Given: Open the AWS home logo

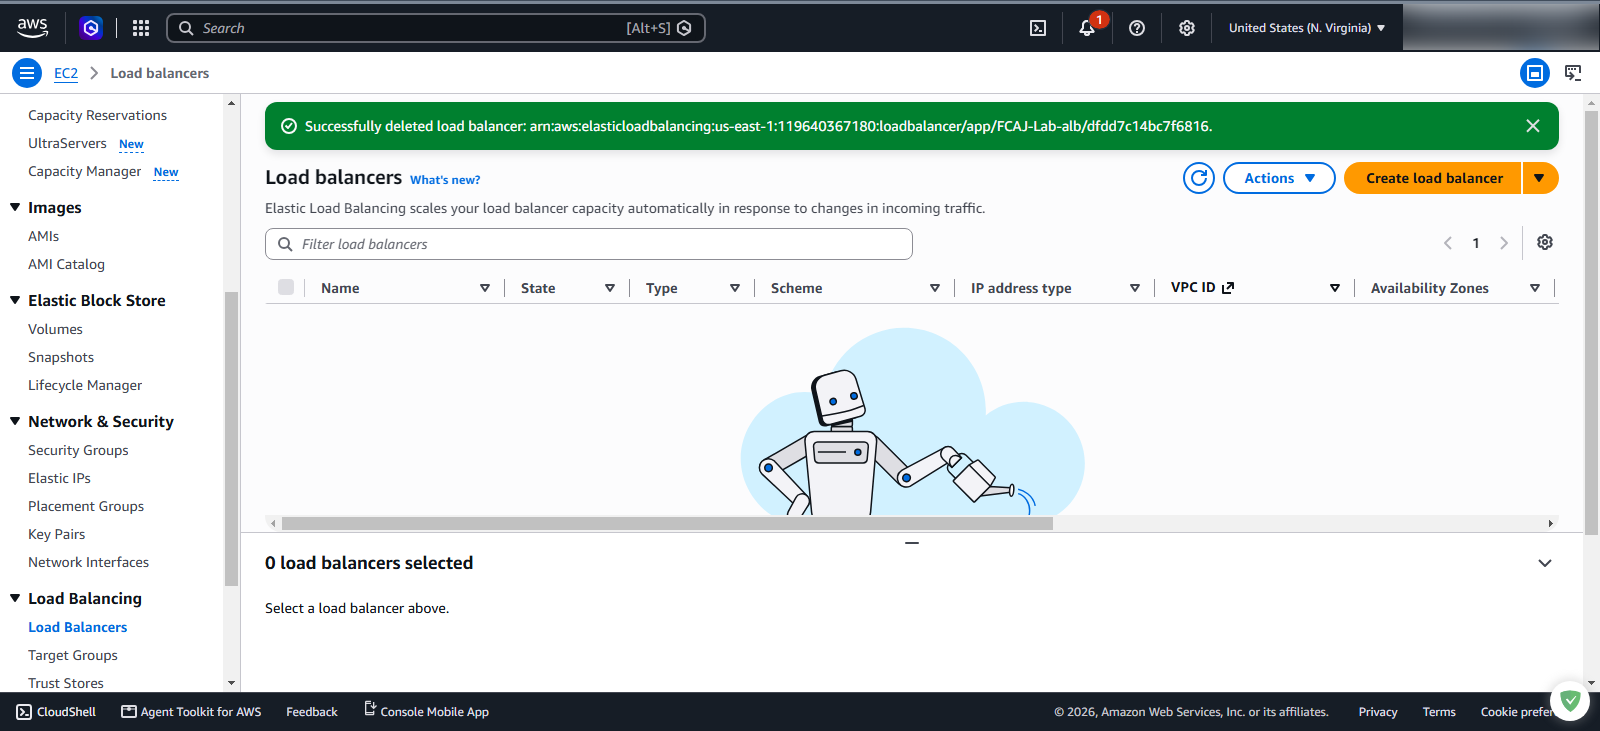Looking at the screenshot, I should 32,28.
